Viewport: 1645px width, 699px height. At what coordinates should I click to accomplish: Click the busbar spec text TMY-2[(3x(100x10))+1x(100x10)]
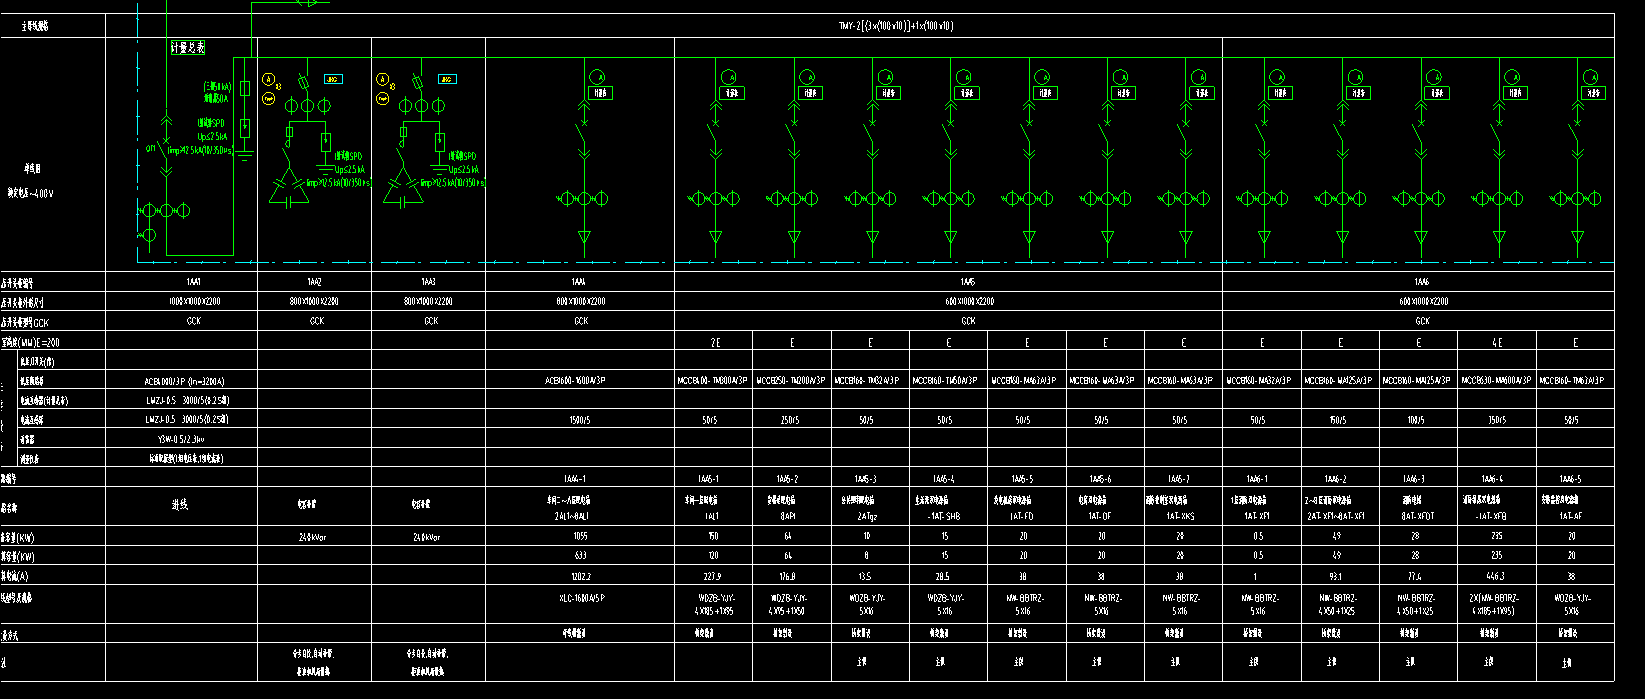coord(895,26)
